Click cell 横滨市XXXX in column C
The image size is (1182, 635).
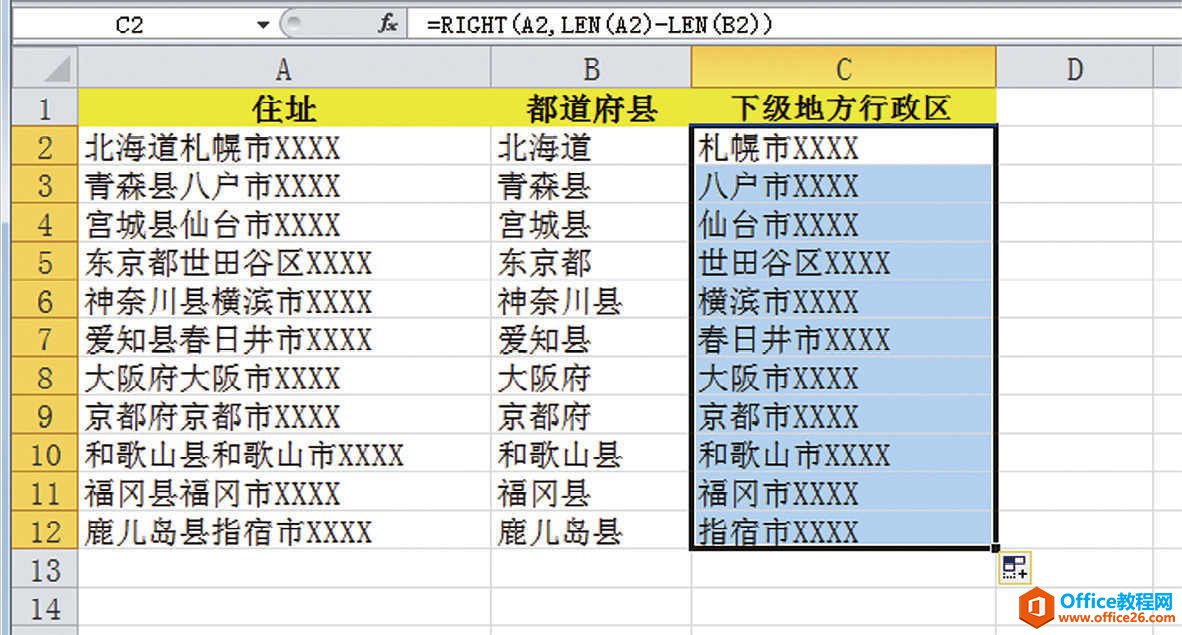coord(844,300)
